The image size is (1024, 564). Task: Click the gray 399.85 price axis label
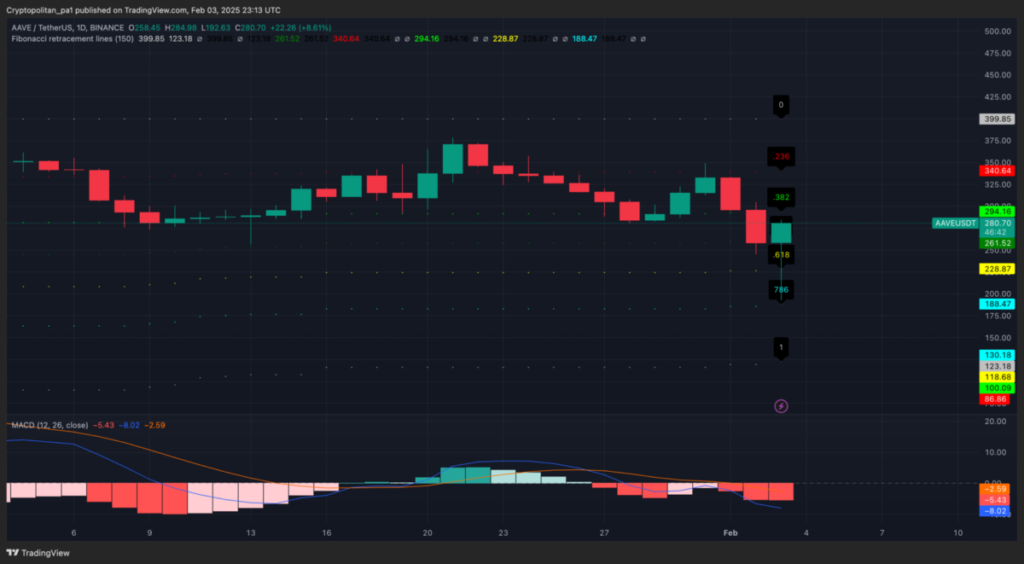[997, 118]
